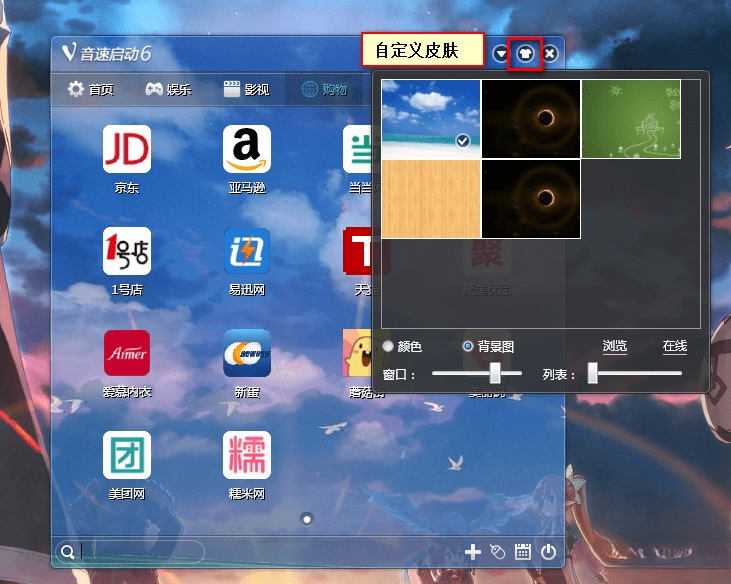Open the 京东 JD shopping shortcut
This screenshot has height=584, width=731.
point(127,149)
